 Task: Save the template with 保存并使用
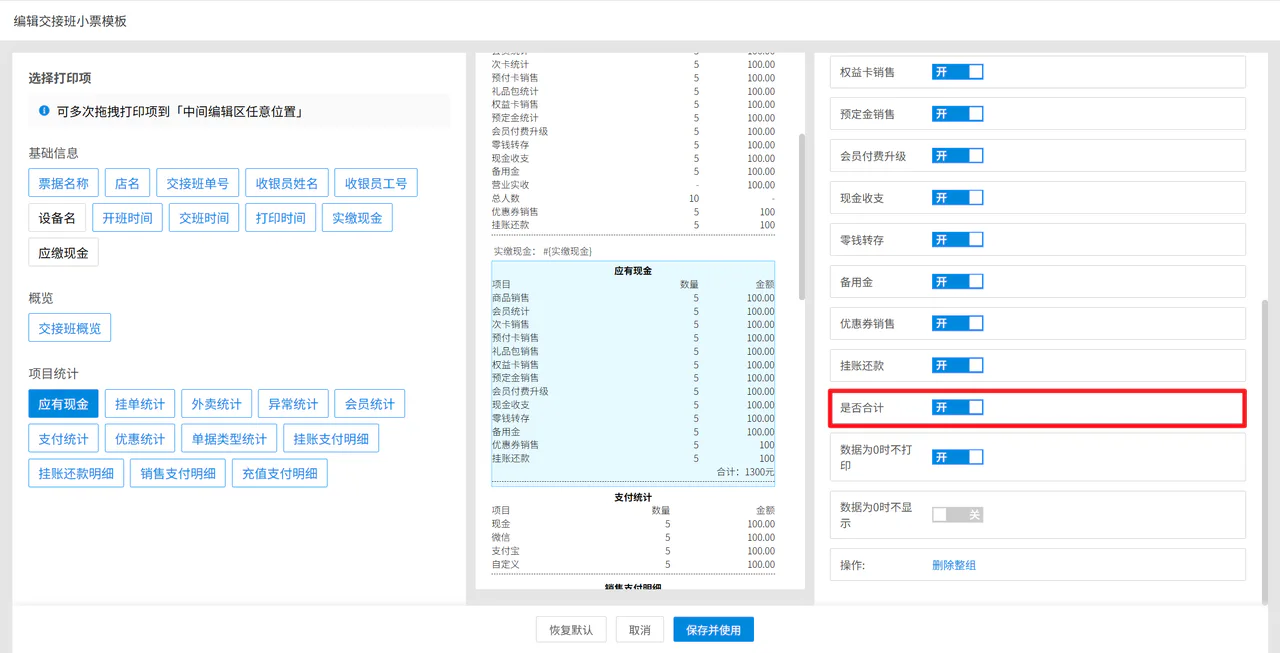(714, 630)
